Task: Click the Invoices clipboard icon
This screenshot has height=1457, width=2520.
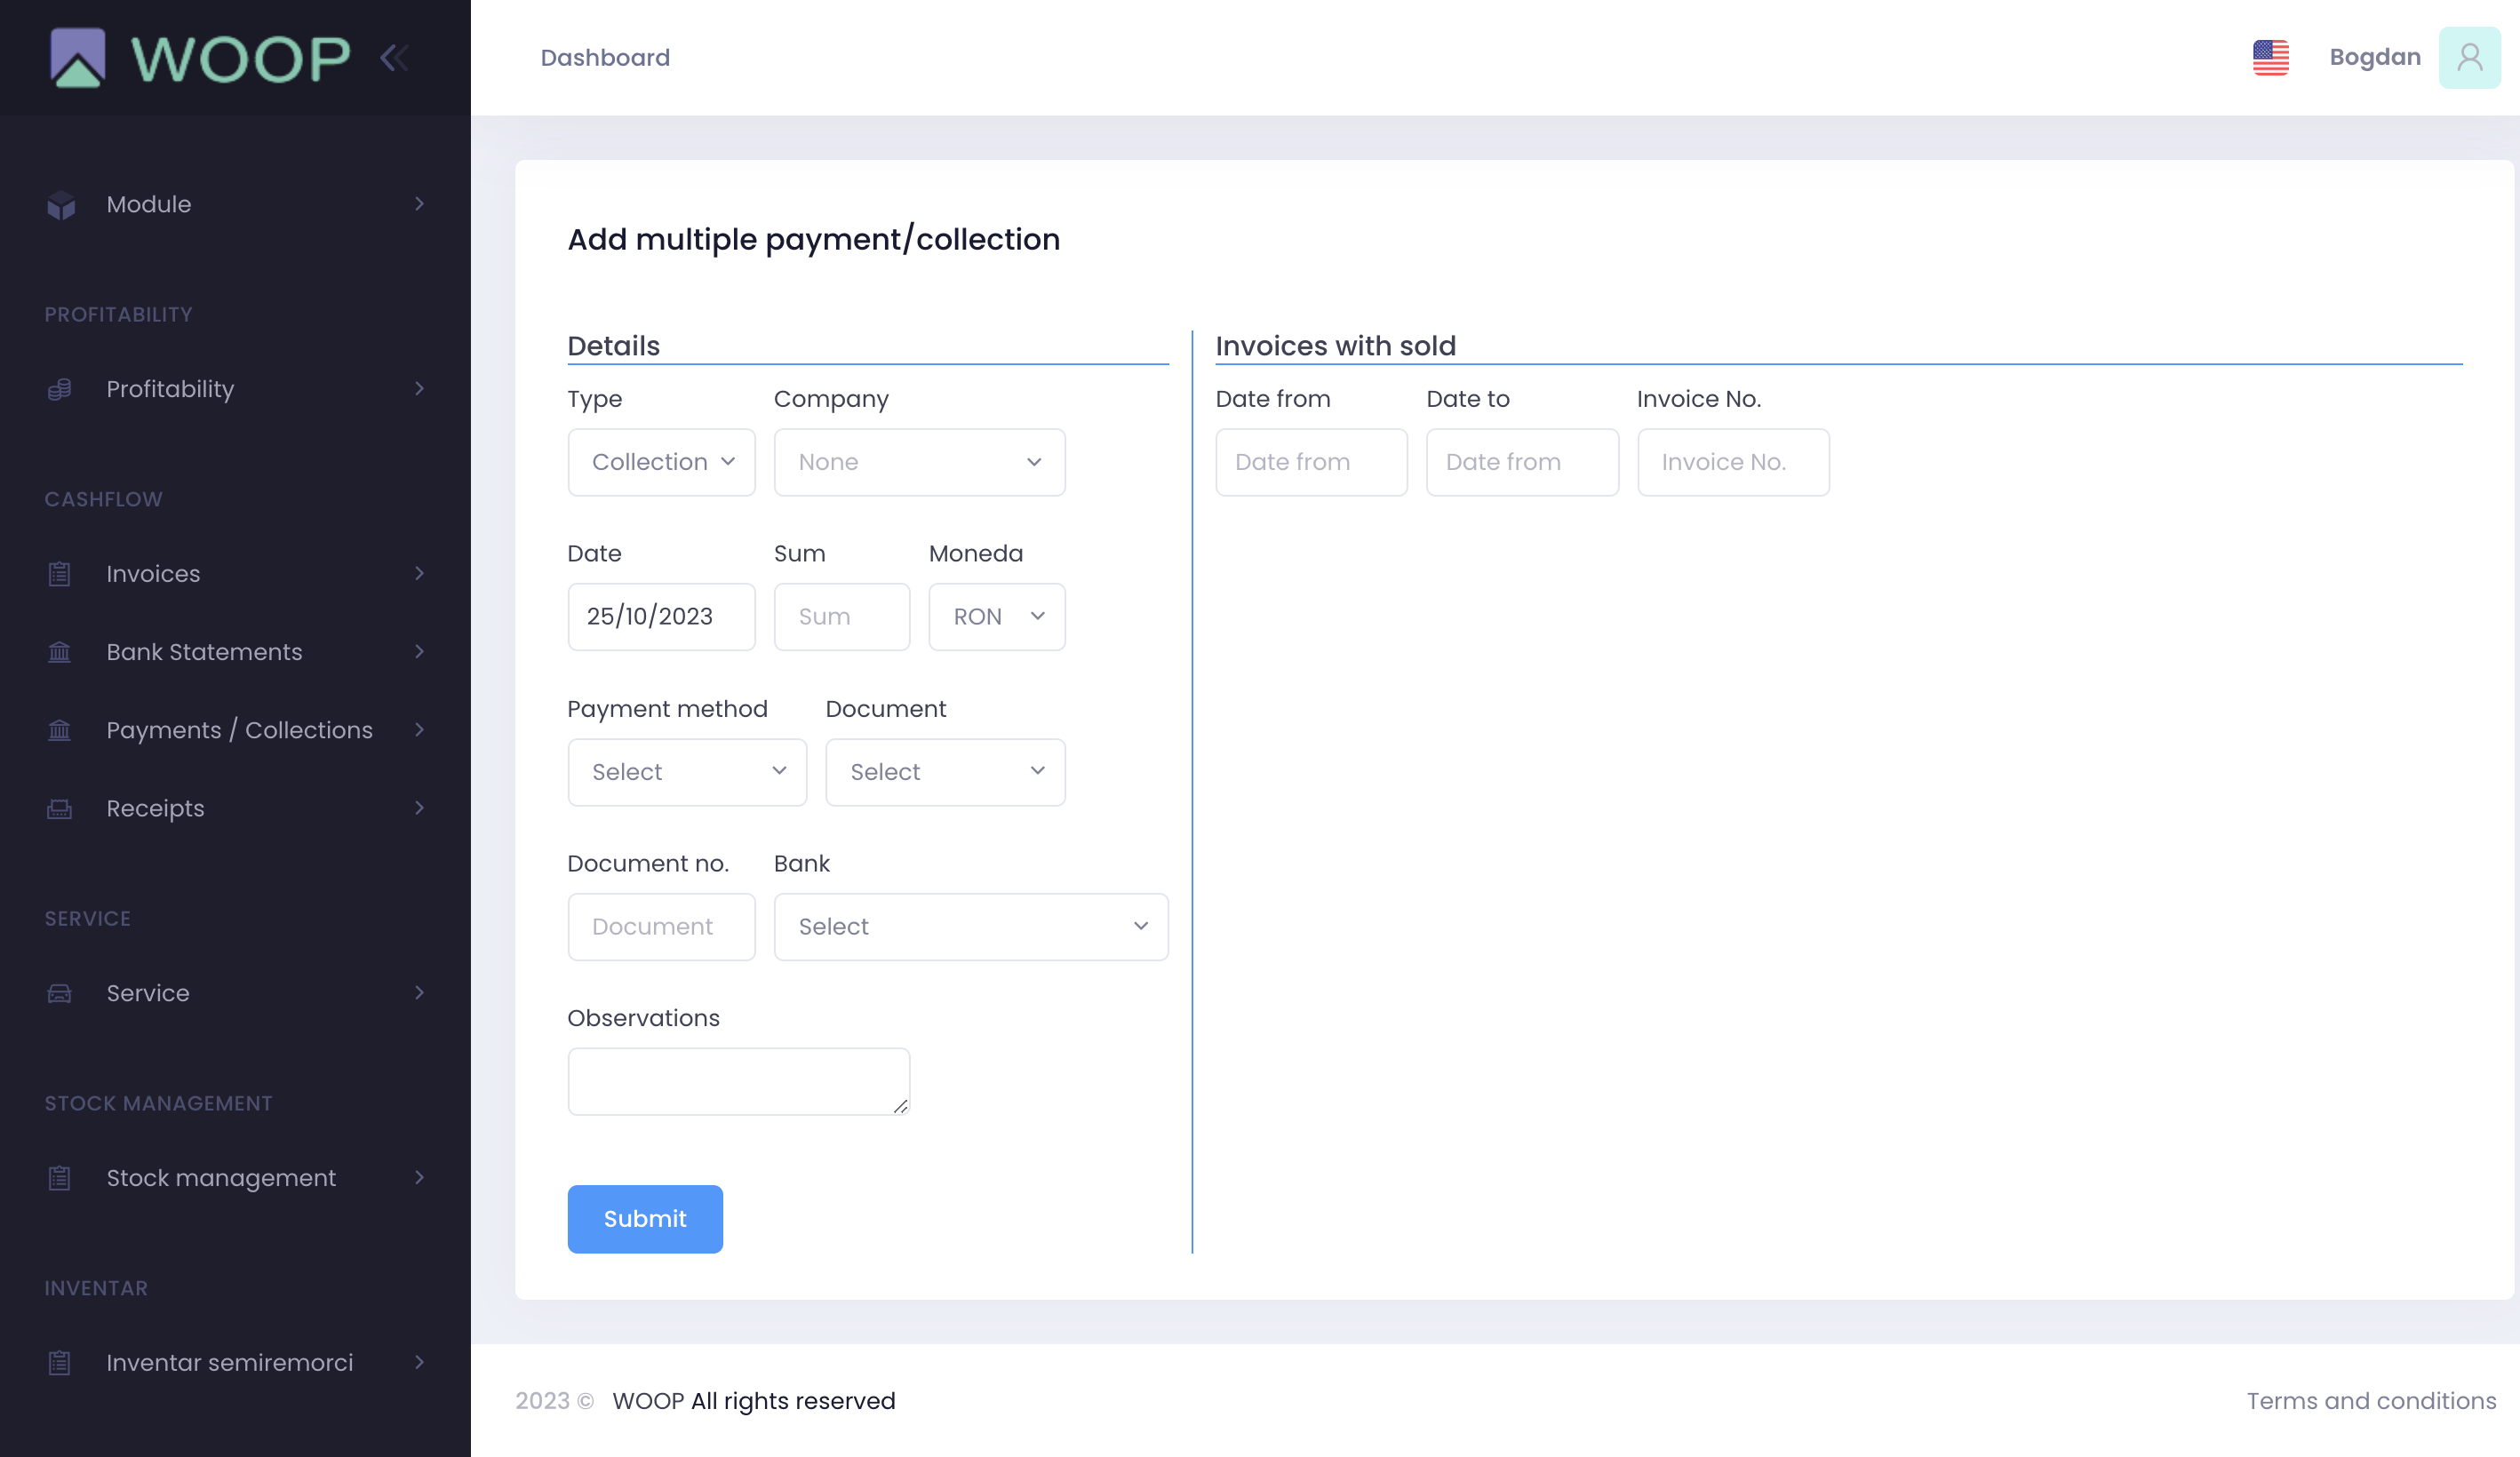Action: tap(60, 574)
